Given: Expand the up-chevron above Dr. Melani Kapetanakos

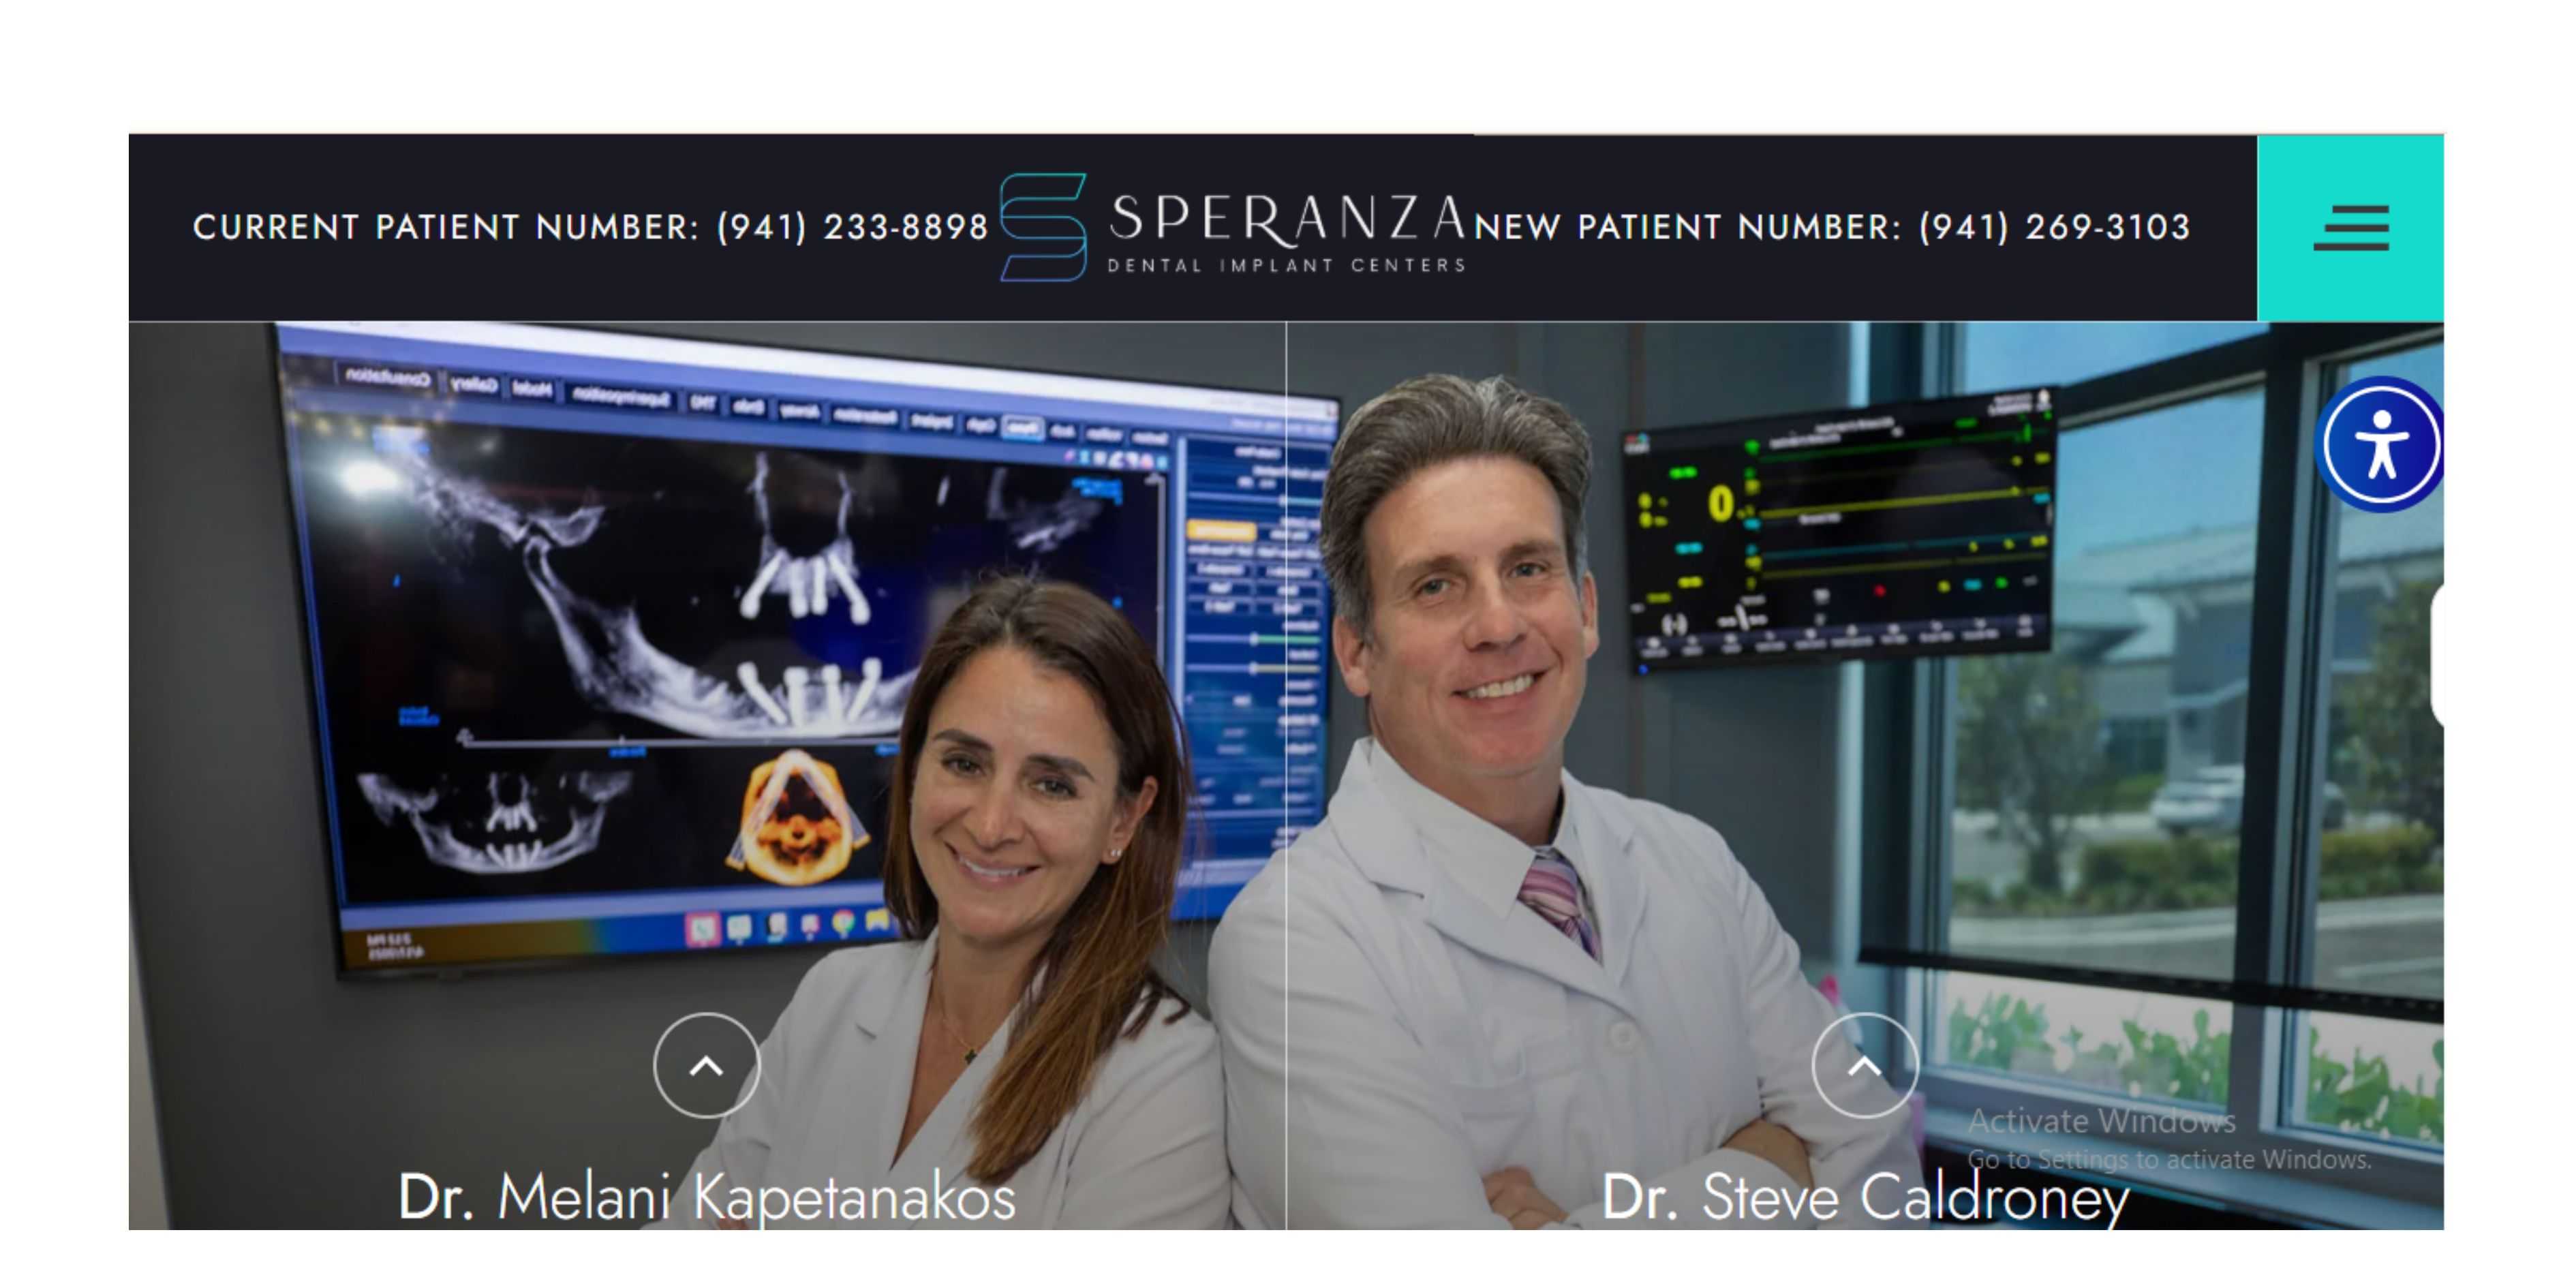Looking at the screenshot, I should 706,1065.
